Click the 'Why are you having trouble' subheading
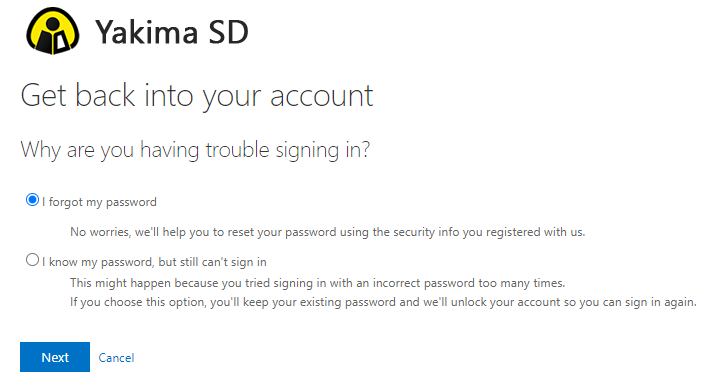713x385 pixels. [x=196, y=150]
